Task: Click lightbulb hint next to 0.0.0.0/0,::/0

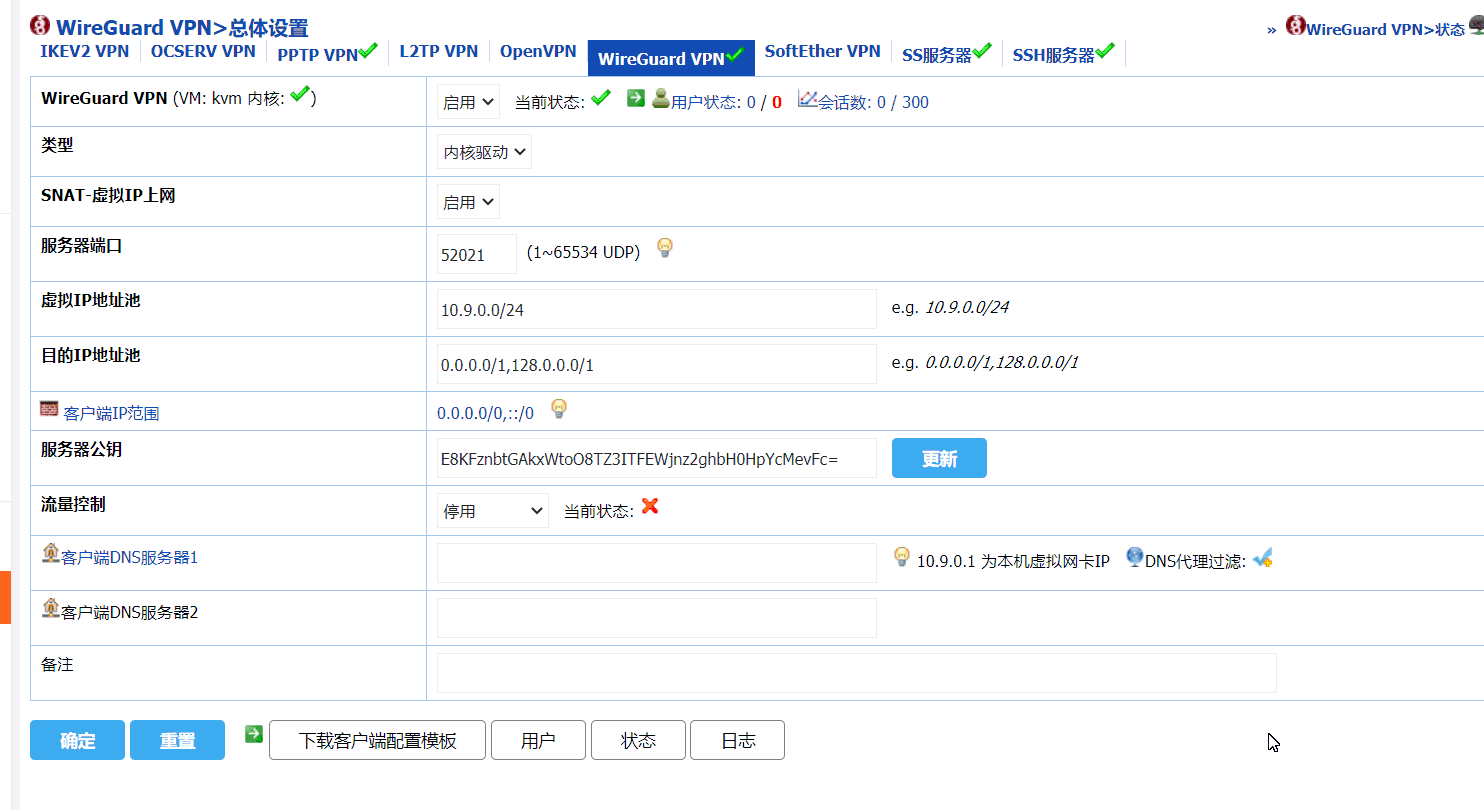Action: click(559, 409)
